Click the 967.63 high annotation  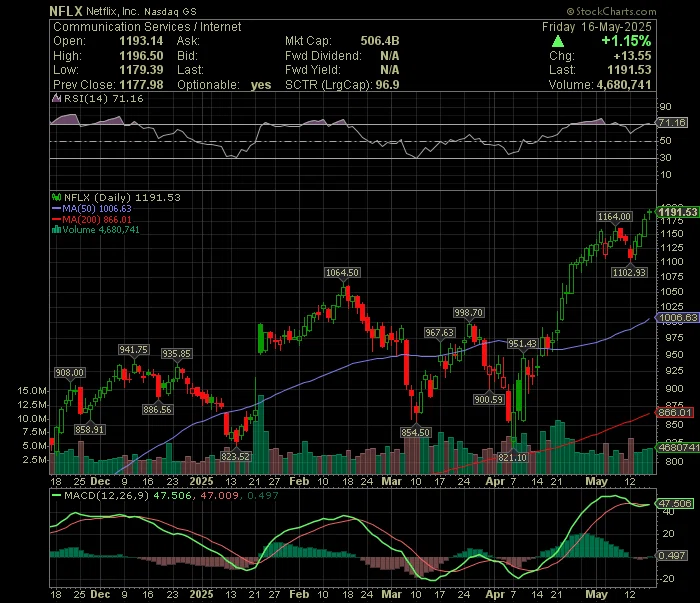pos(439,333)
